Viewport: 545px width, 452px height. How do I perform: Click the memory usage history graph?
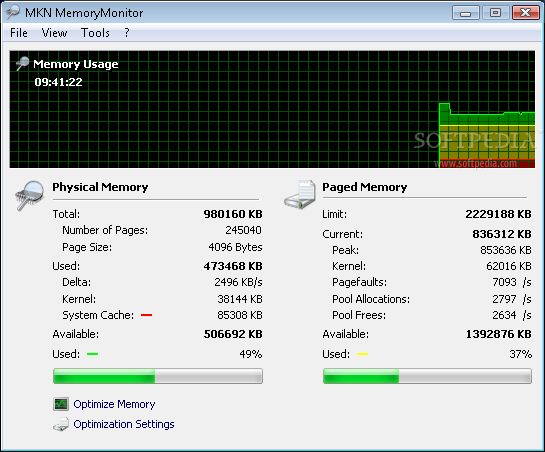272,109
